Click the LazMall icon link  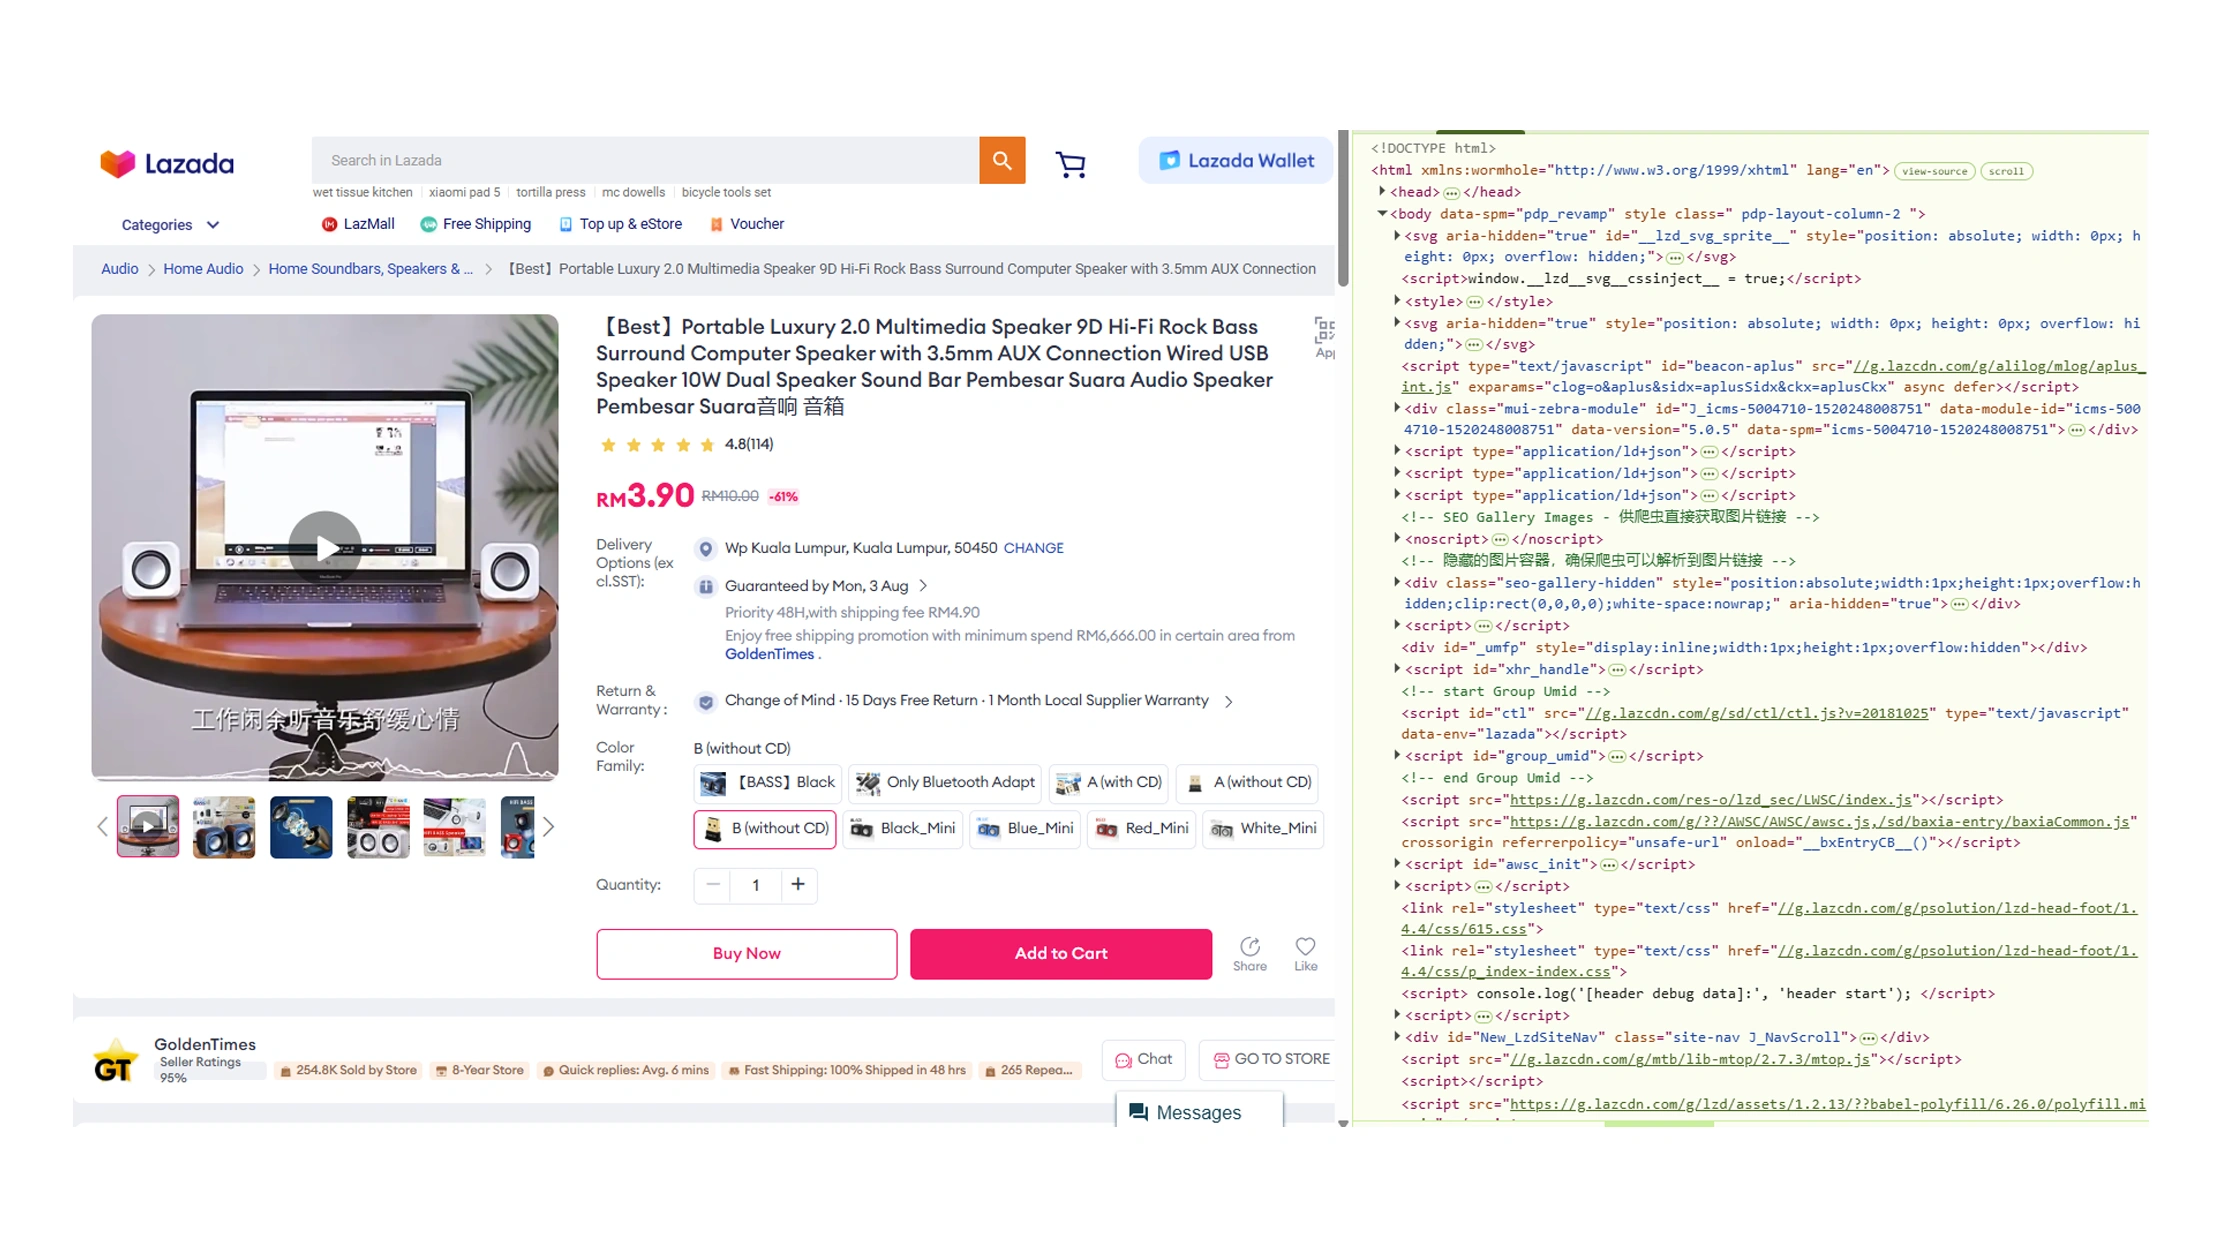coord(358,224)
